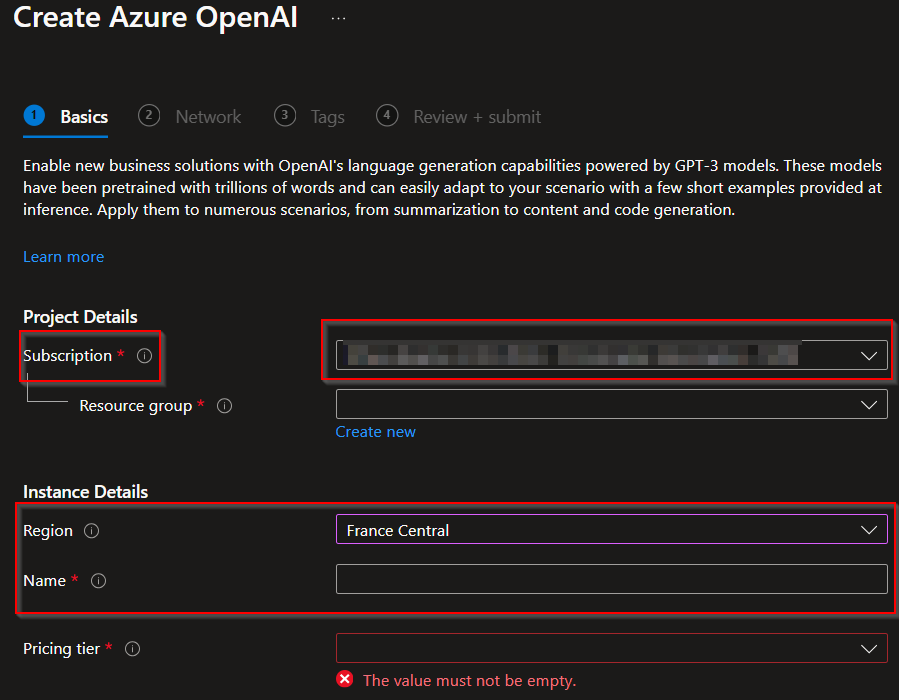
Task: Click the step 3 circle icon for Tags
Action: [x=285, y=116]
